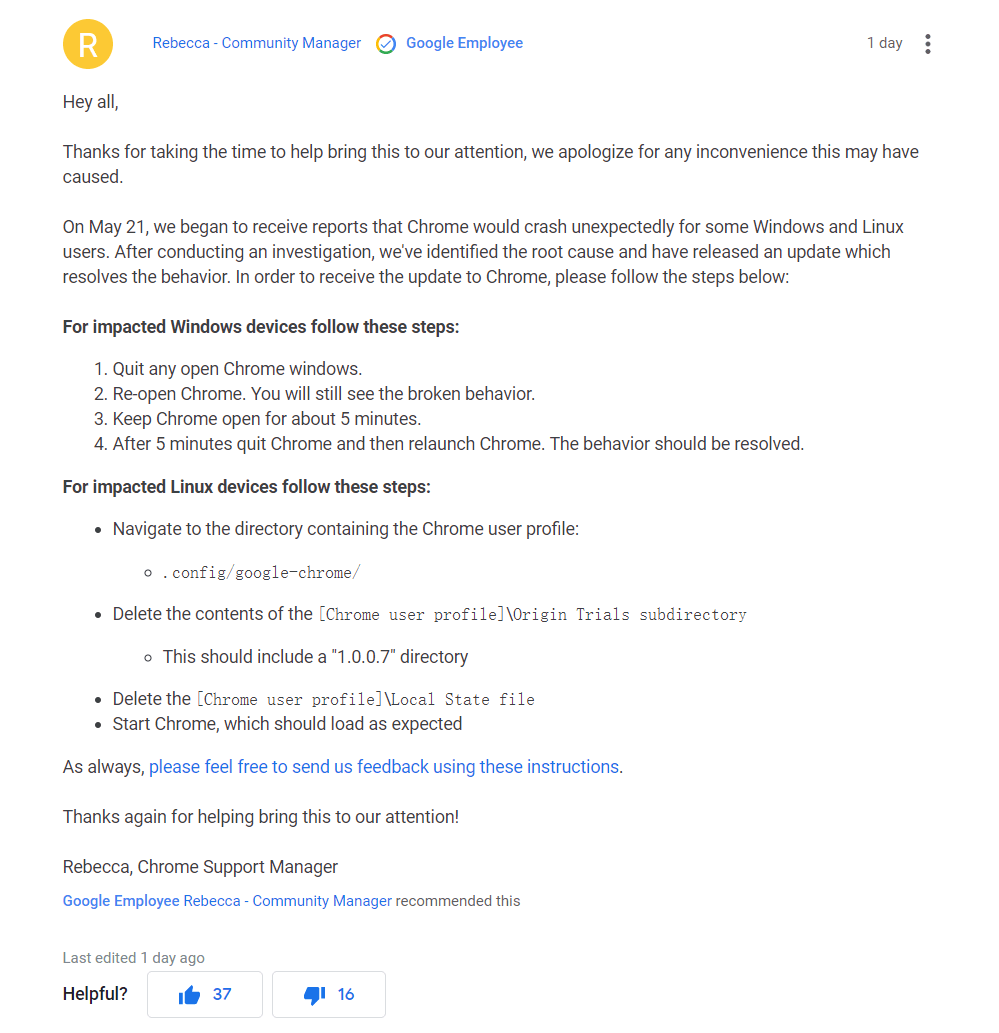Click Google Employee link in recommended line
Screen dimensions: 999x1033
pyautogui.click(x=121, y=901)
